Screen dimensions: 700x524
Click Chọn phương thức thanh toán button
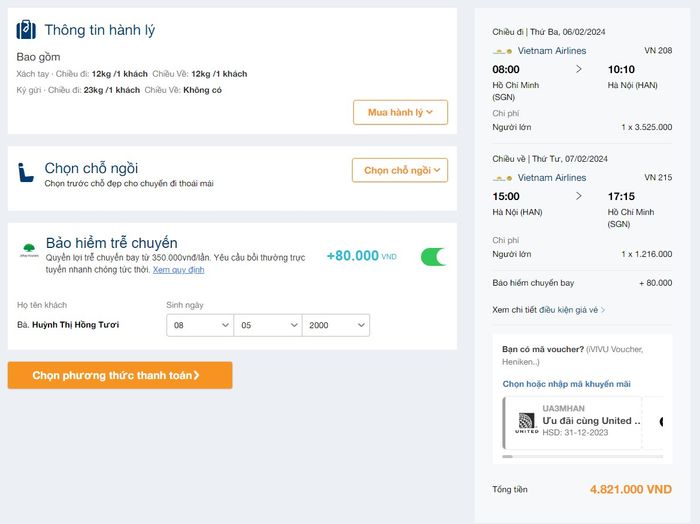120,375
